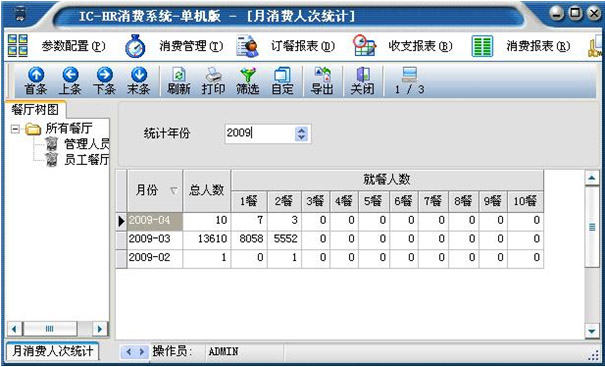Sort by the 月份 column header
Viewport: 605px width, 367px height.
[x=155, y=191]
